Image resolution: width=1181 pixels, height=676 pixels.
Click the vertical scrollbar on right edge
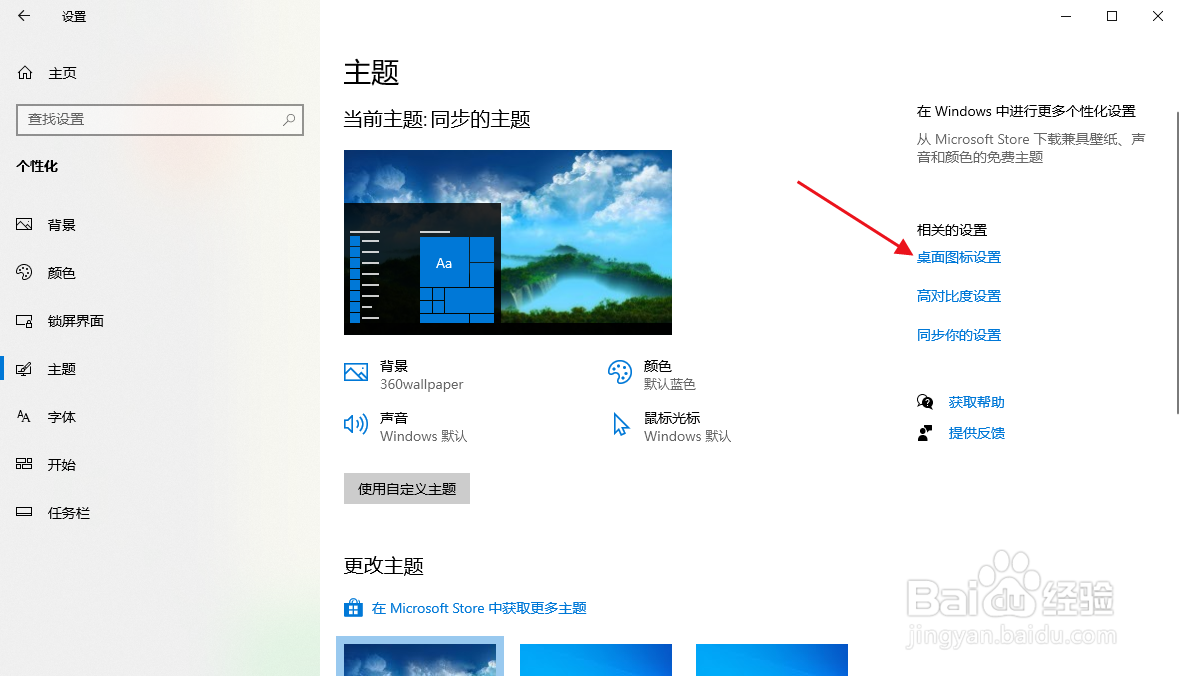(1177, 263)
